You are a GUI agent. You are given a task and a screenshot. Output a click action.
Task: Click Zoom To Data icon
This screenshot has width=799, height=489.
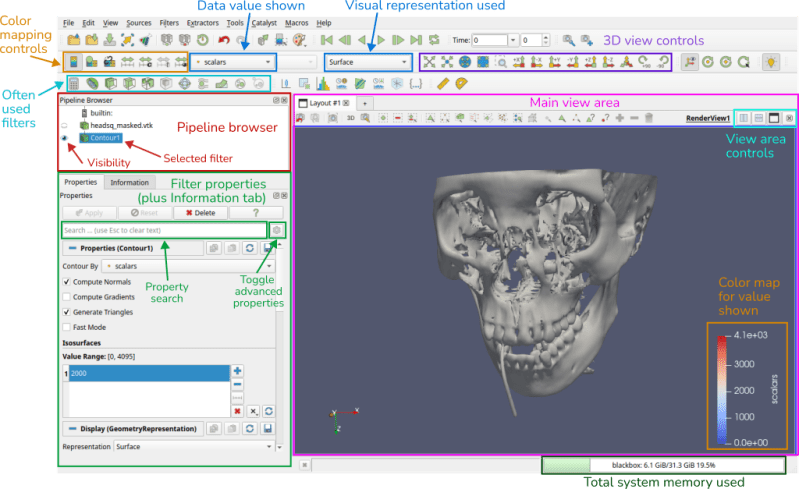[x=447, y=62]
